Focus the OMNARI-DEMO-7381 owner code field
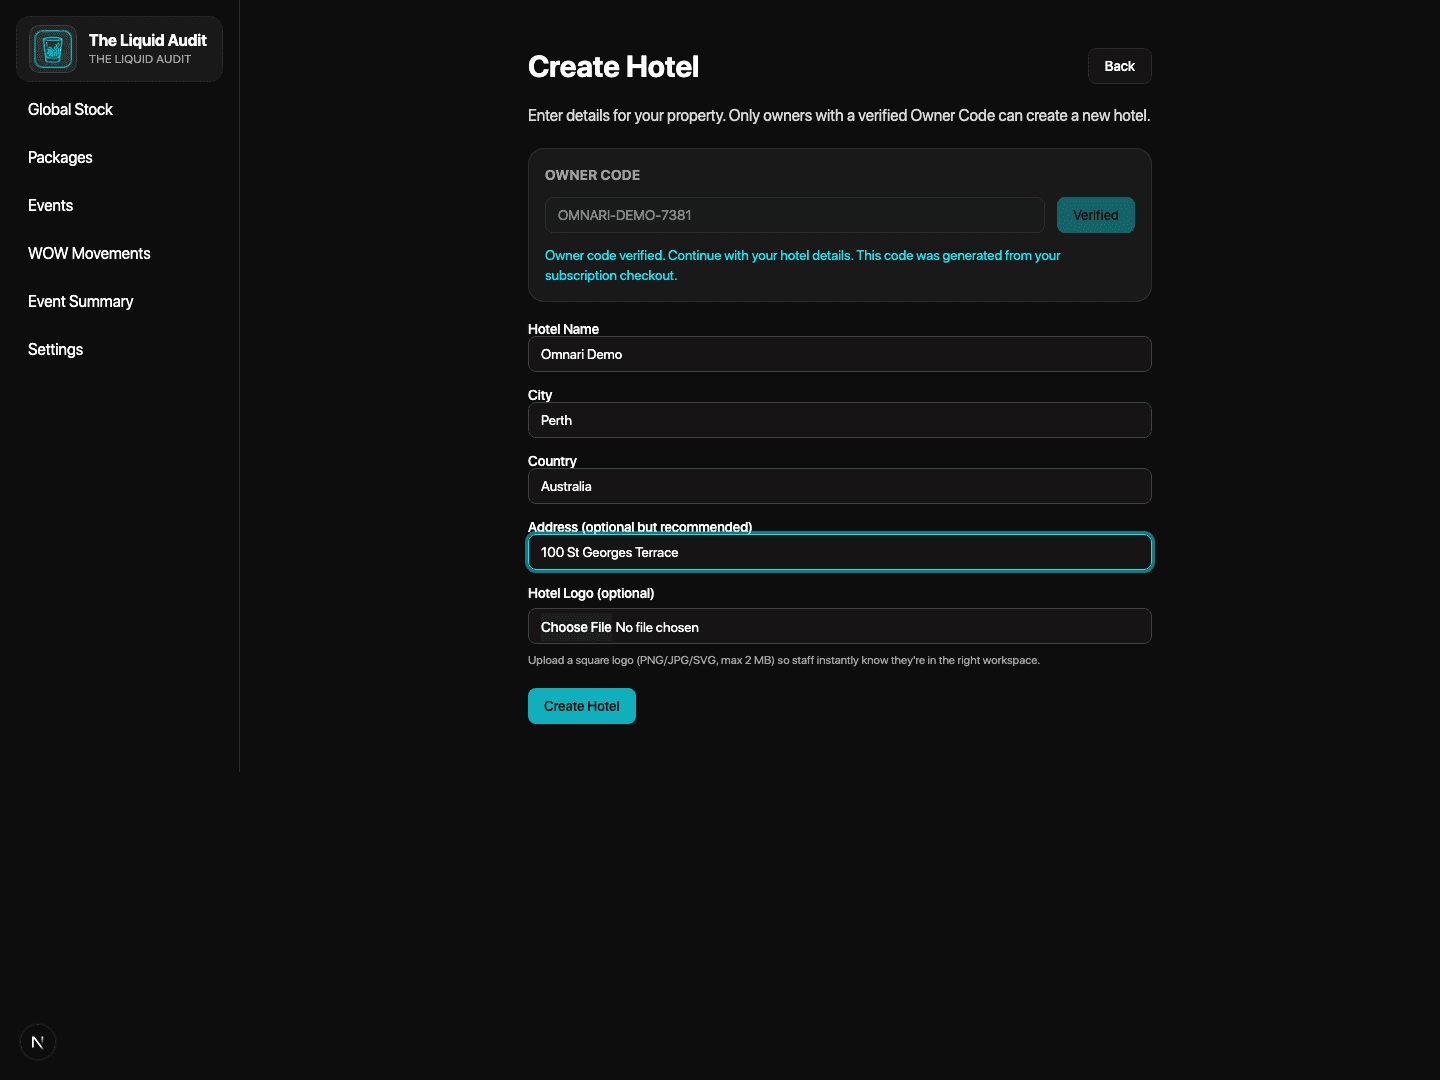Viewport: 1440px width, 1080px height. pyautogui.click(x=794, y=214)
